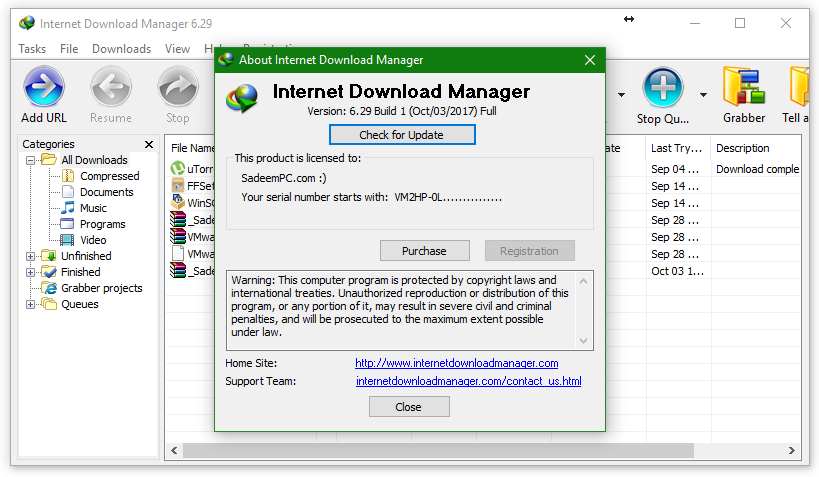Select Grabber projects category
This screenshot has width=819, height=477.
pyautogui.click(x=101, y=288)
